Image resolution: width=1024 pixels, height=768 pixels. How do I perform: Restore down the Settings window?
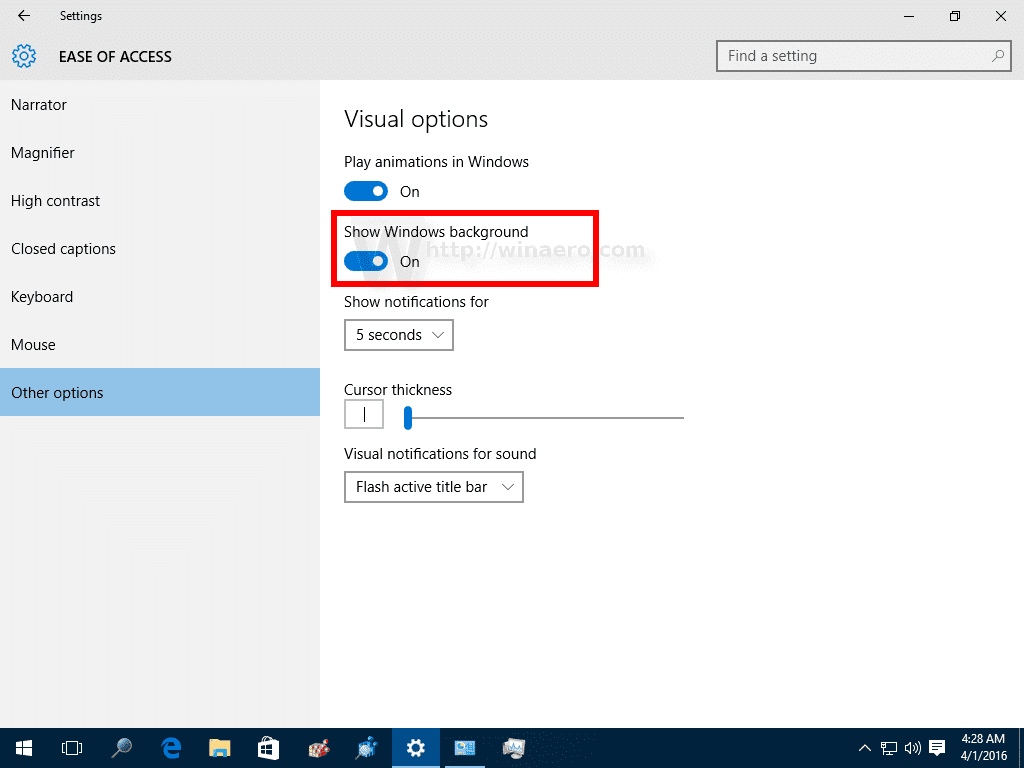pos(955,16)
